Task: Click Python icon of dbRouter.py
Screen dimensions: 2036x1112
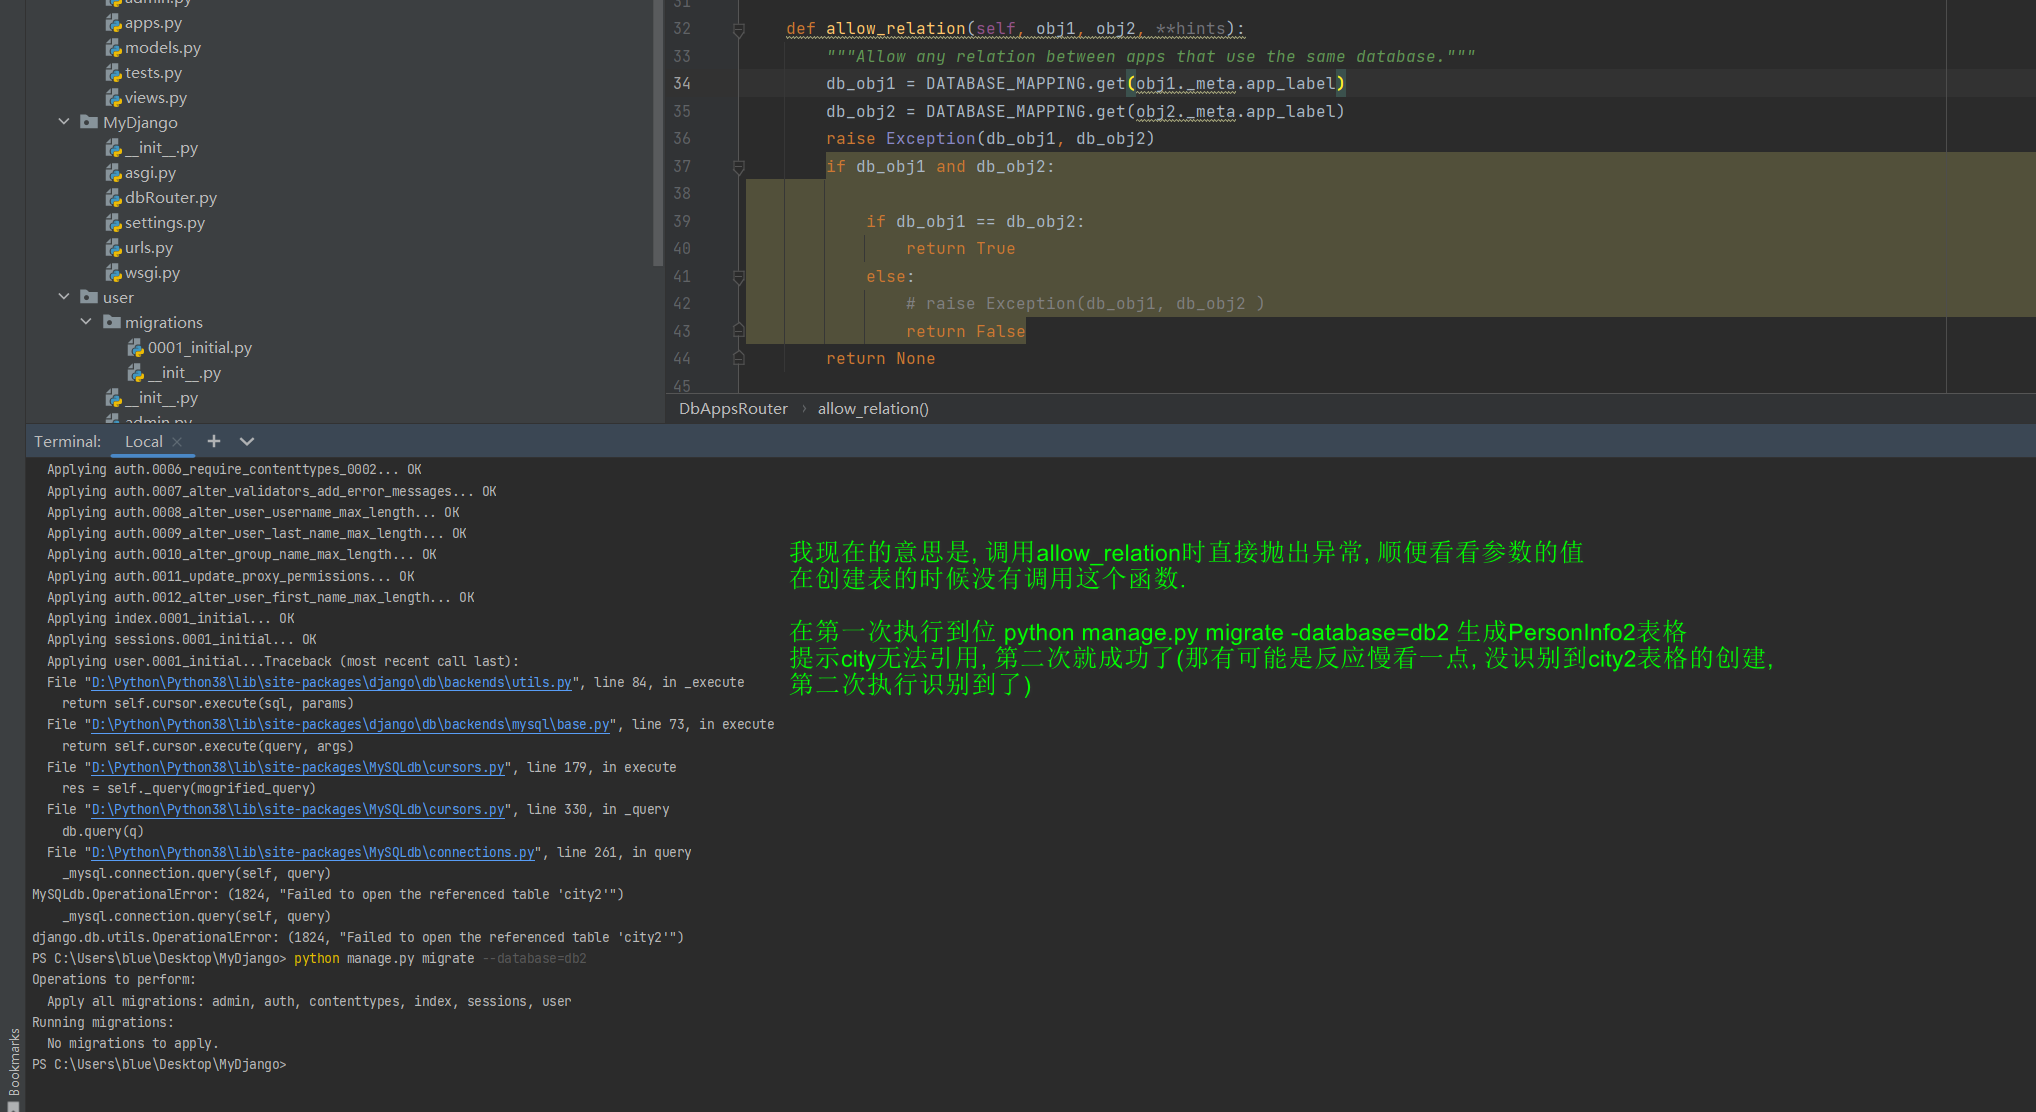Action: [x=114, y=198]
